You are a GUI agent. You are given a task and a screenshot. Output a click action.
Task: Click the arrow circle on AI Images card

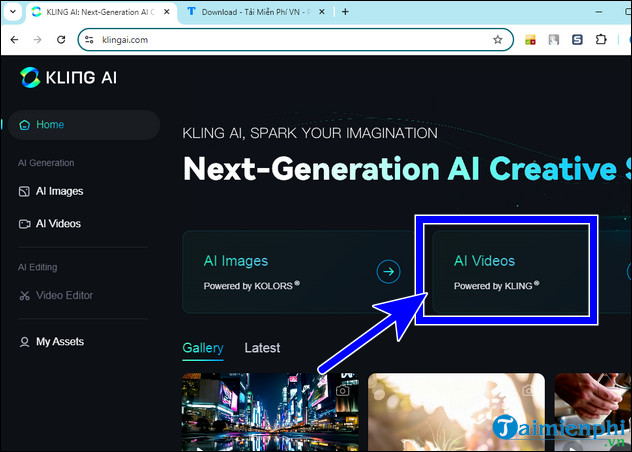point(388,272)
